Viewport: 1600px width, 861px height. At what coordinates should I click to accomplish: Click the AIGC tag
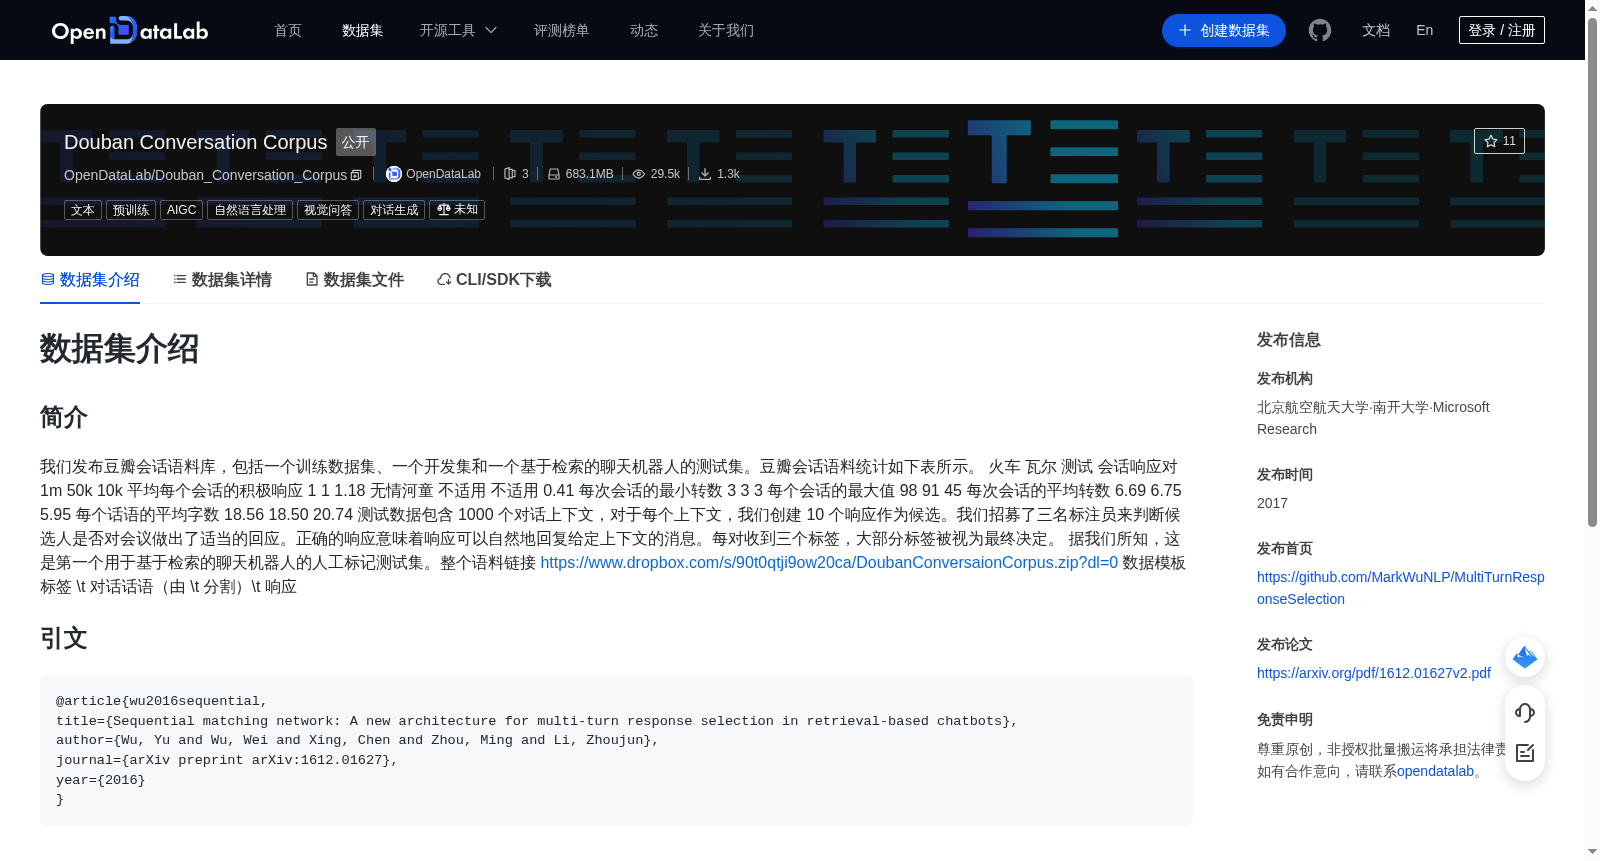[x=181, y=210]
